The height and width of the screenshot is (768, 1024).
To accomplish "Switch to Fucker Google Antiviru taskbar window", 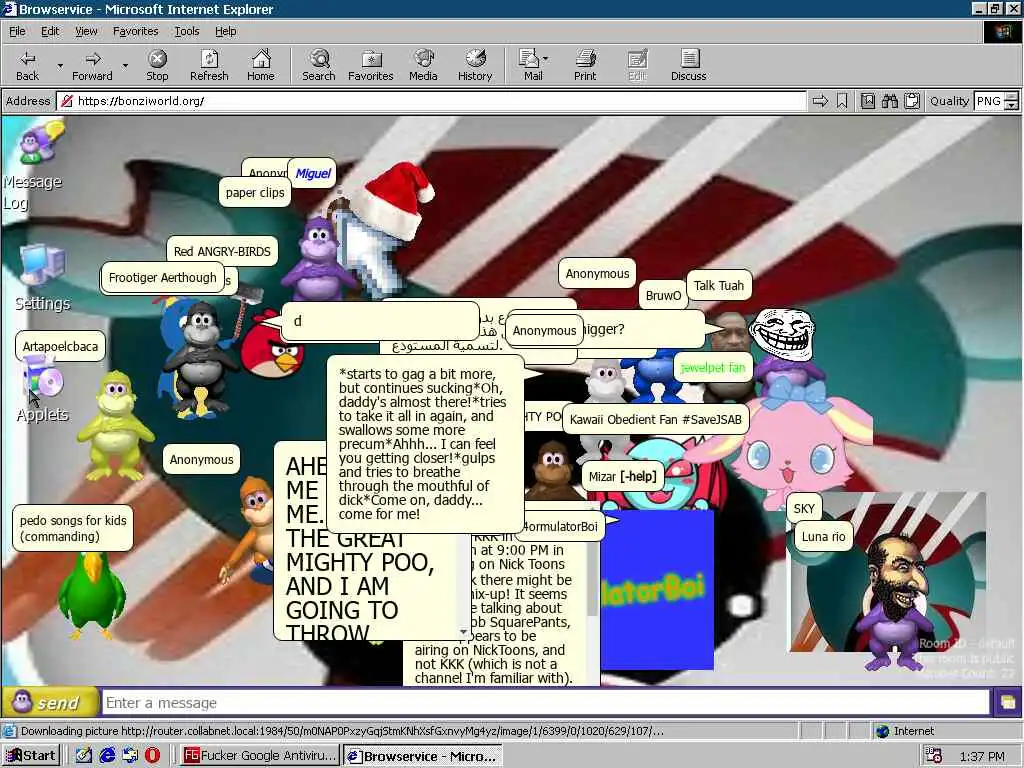I will (x=259, y=756).
